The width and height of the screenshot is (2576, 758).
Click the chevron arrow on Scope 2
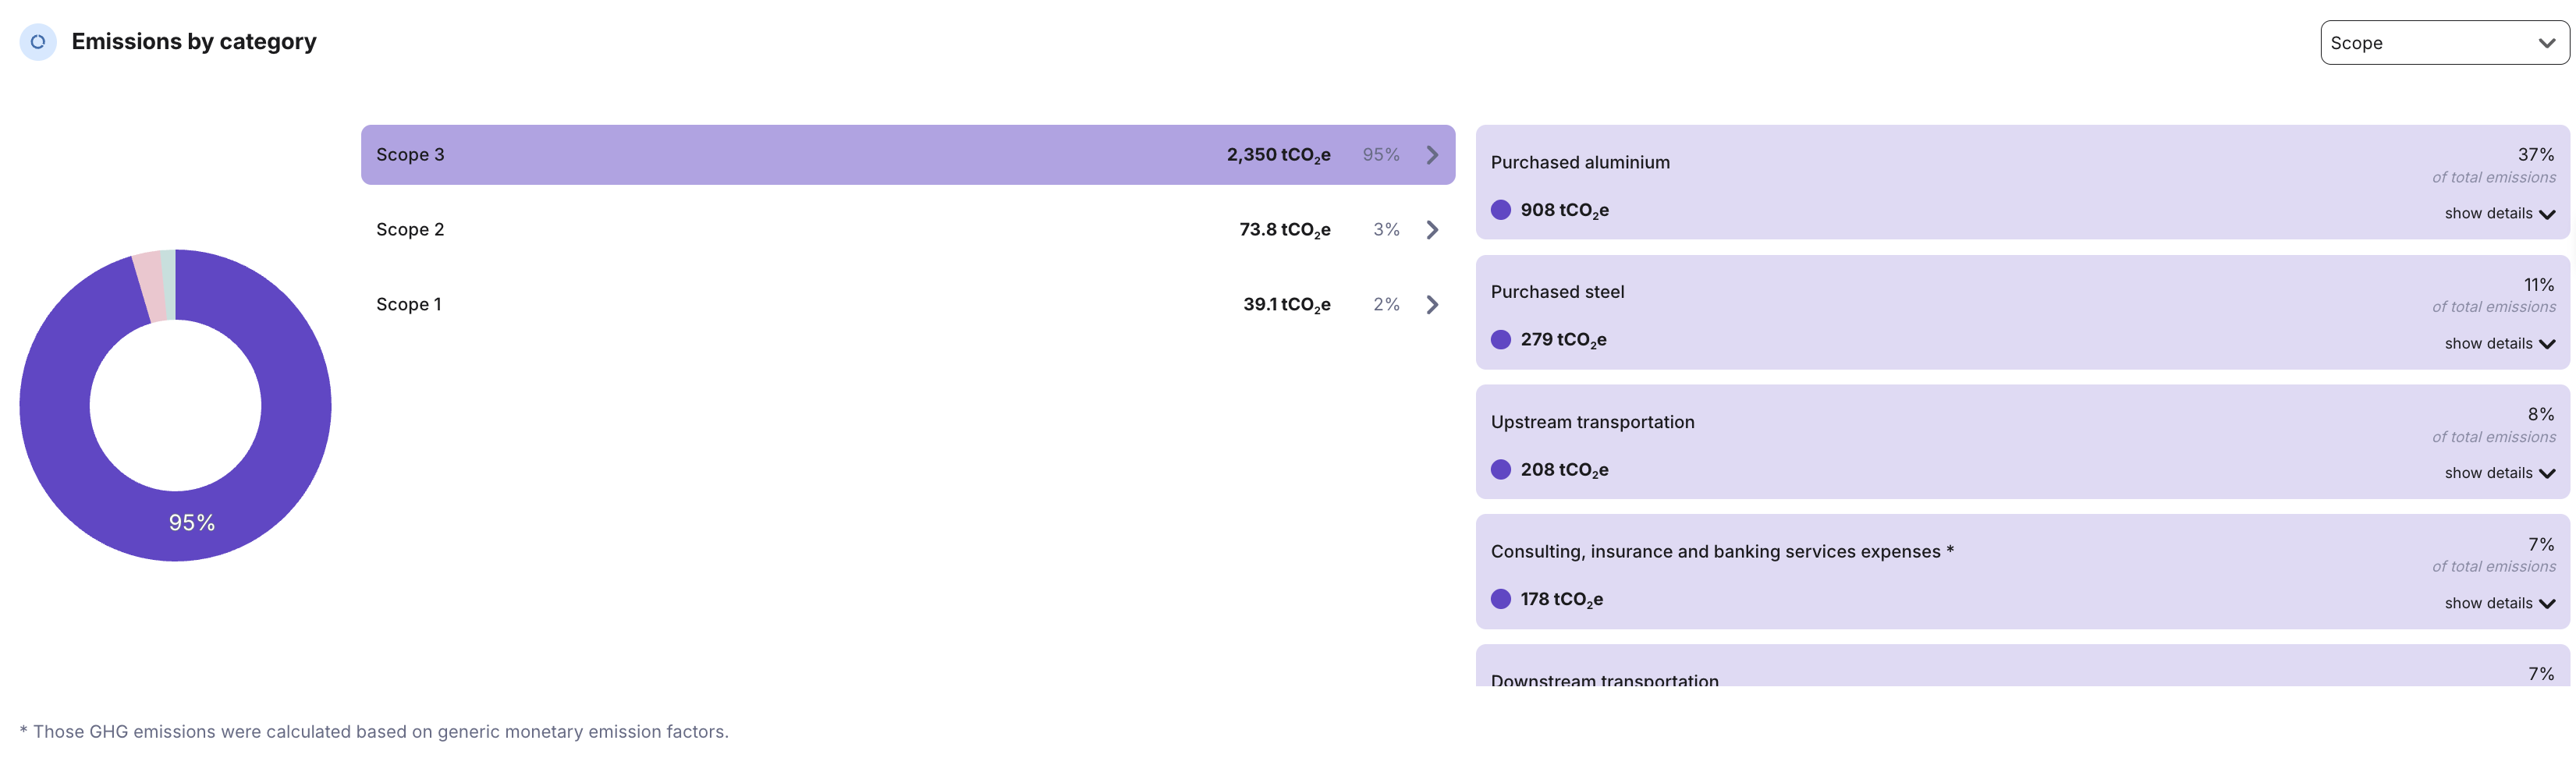(x=1432, y=230)
